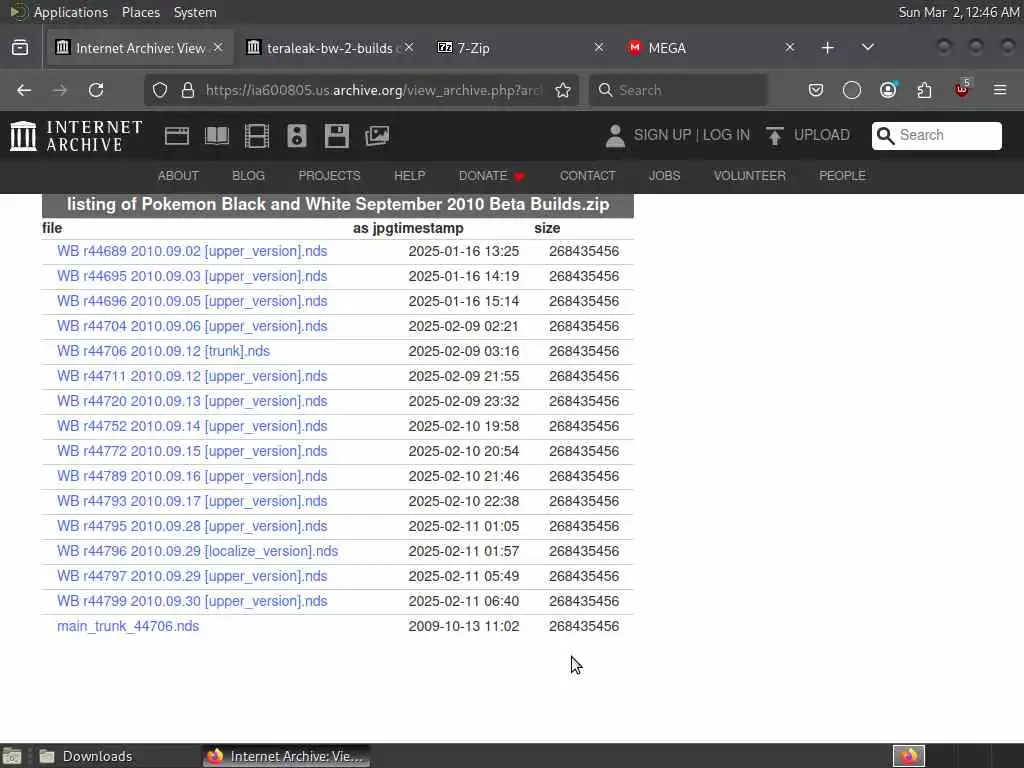
Task: Download WB r44720 2010.09.13 upper_version.nds
Action: pyautogui.click(x=192, y=401)
